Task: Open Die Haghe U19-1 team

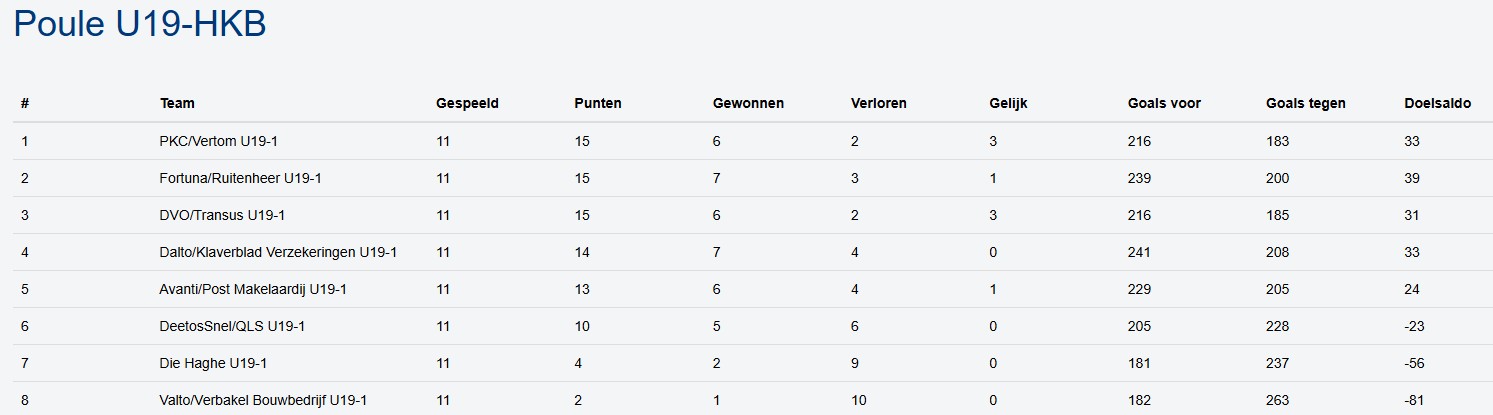Action: pyautogui.click(x=213, y=363)
